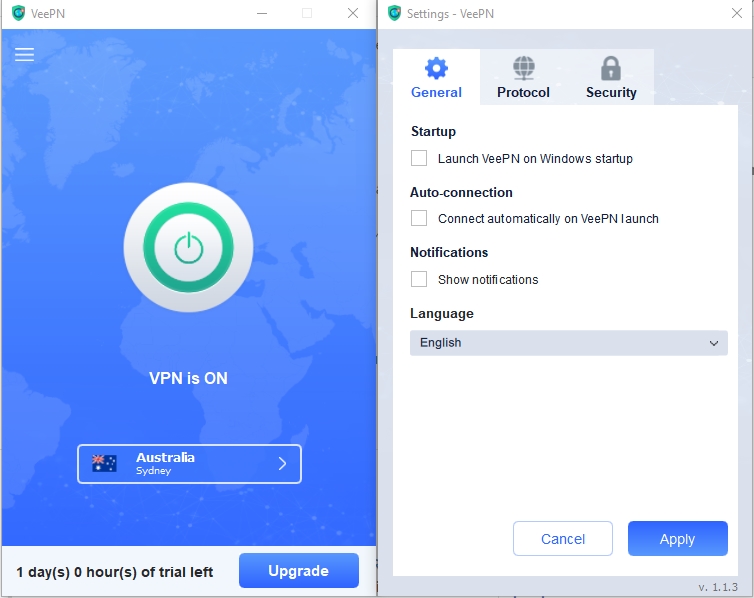Viewport: 754px width, 598px height.
Task: Click the Startup section heading
Action: pyautogui.click(x=433, y=131)
